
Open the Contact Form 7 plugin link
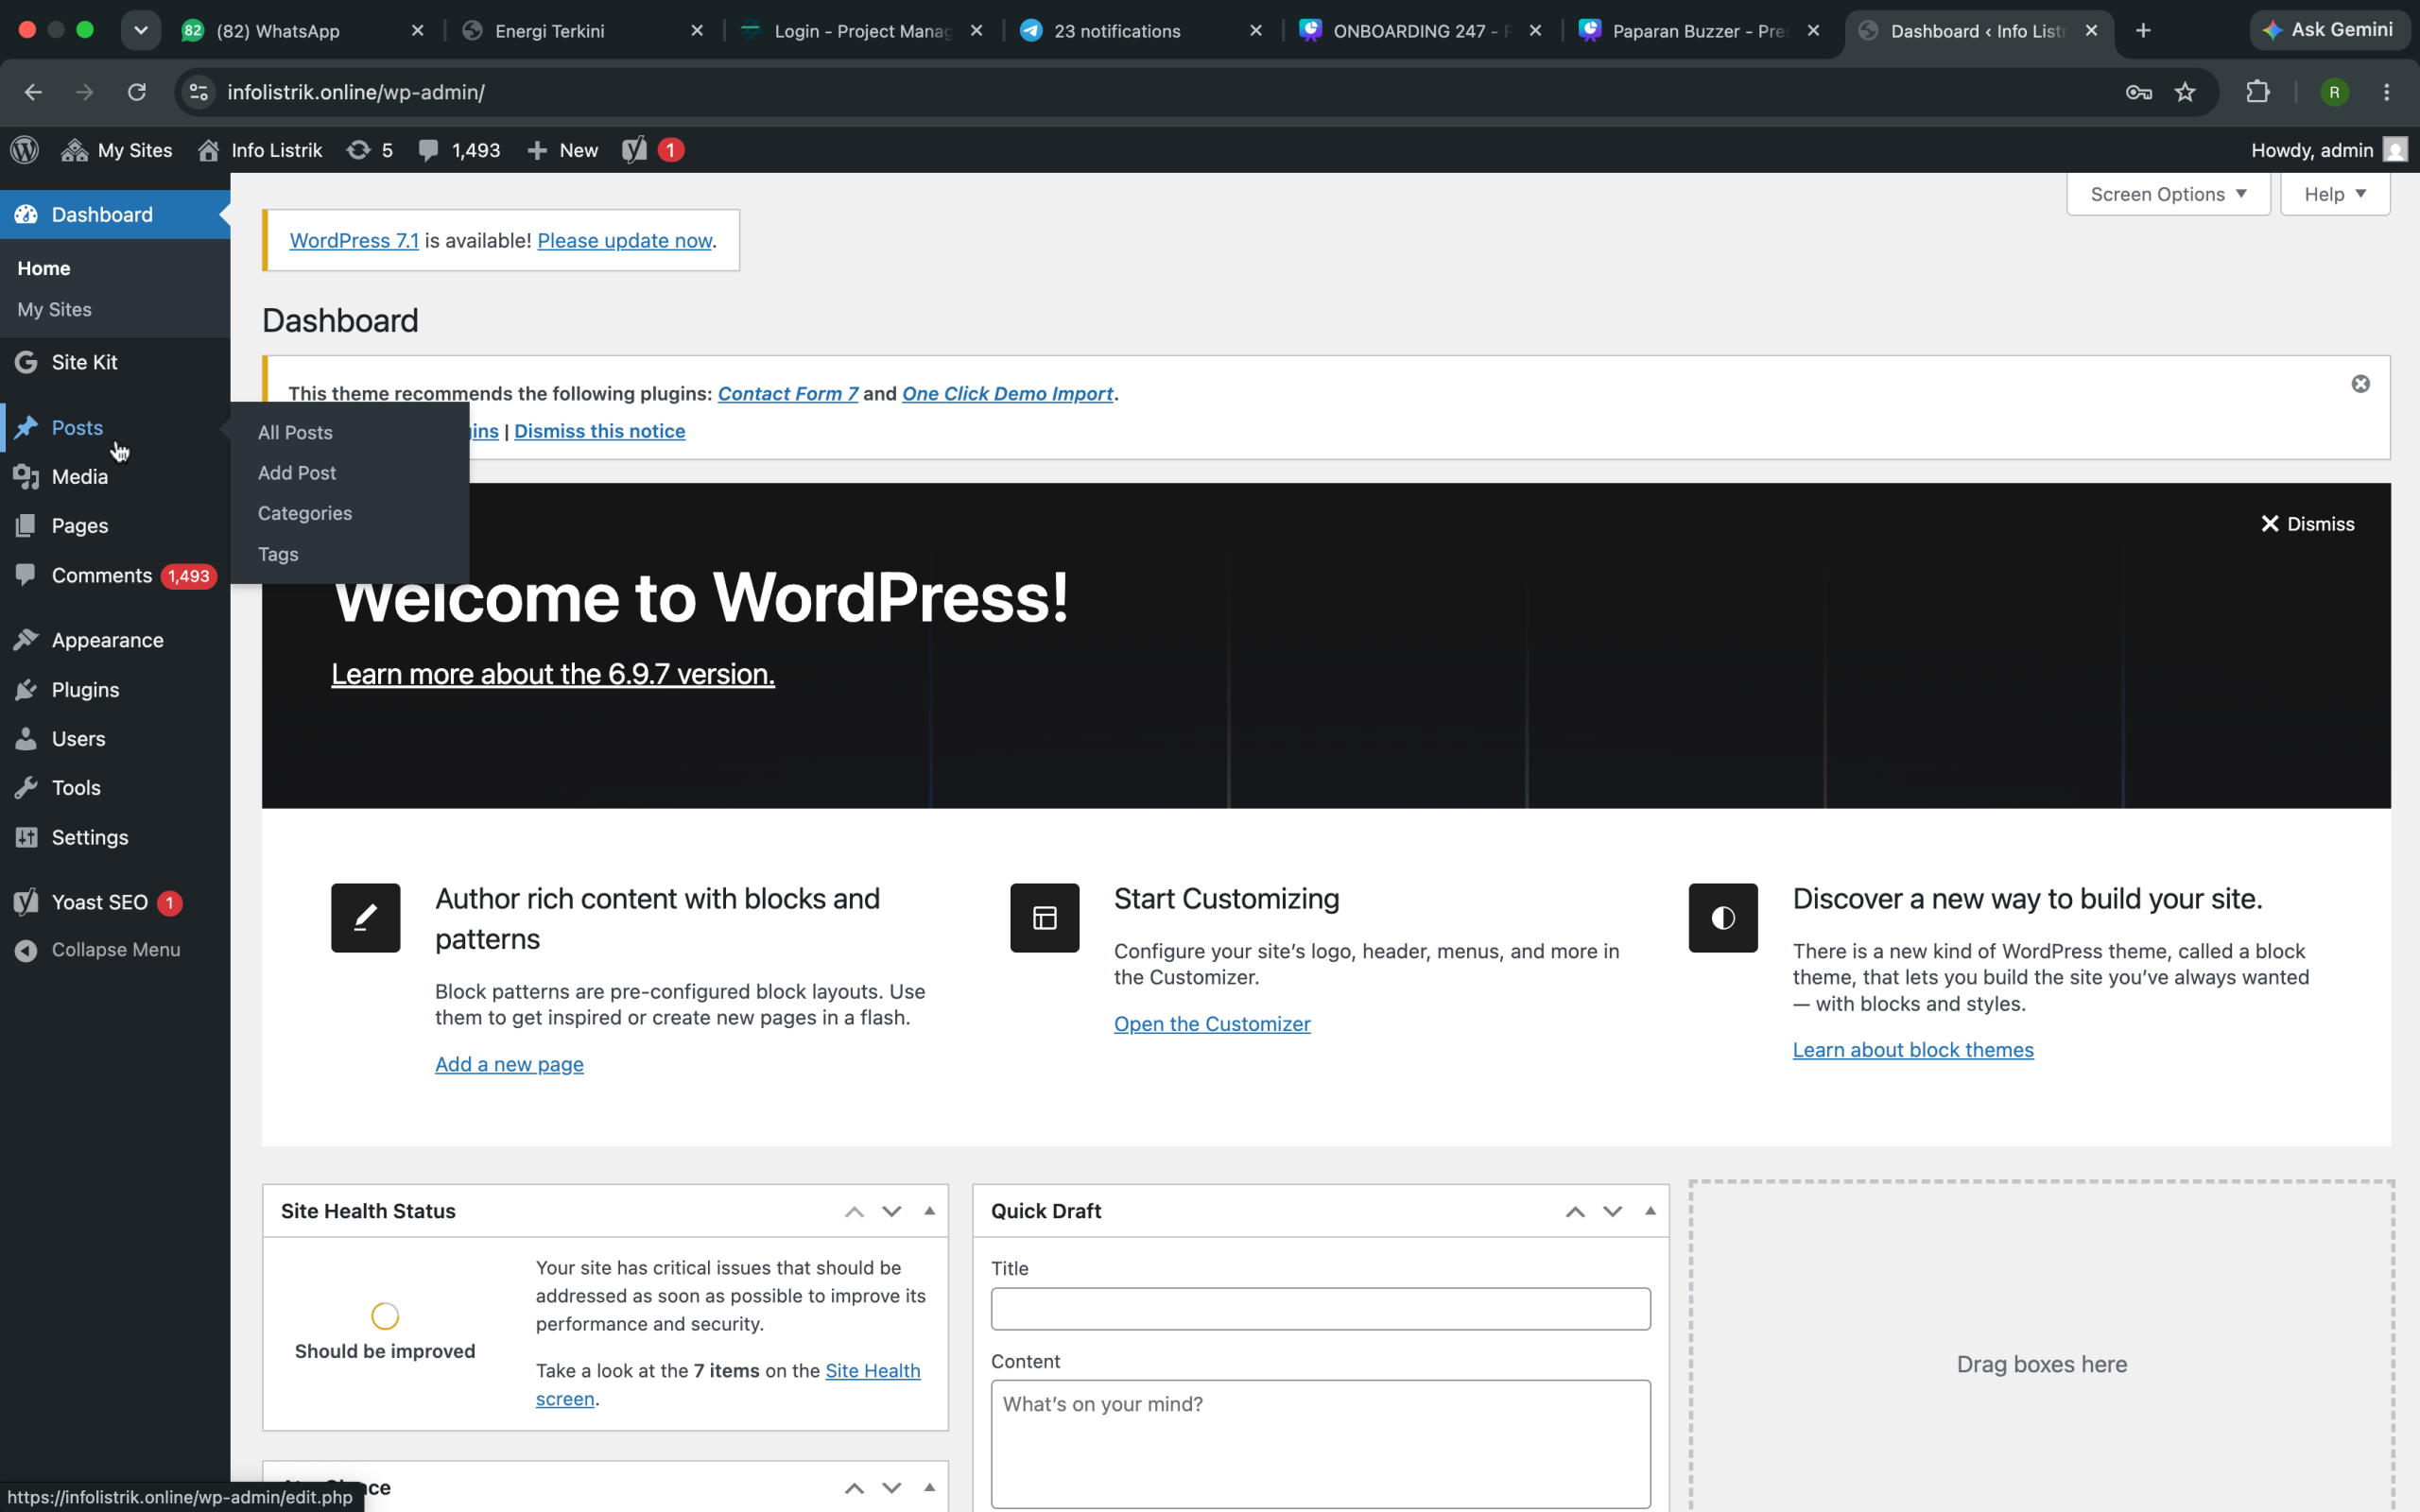(x=788, y=393)
